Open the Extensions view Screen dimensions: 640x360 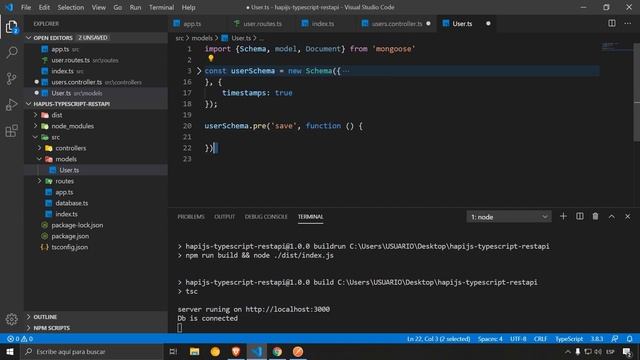coord(11,131)
